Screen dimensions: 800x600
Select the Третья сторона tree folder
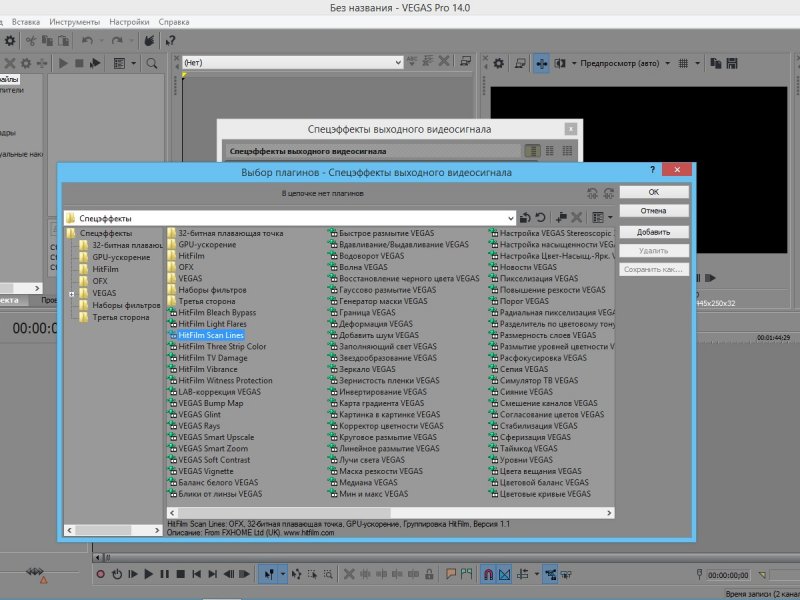120,317
